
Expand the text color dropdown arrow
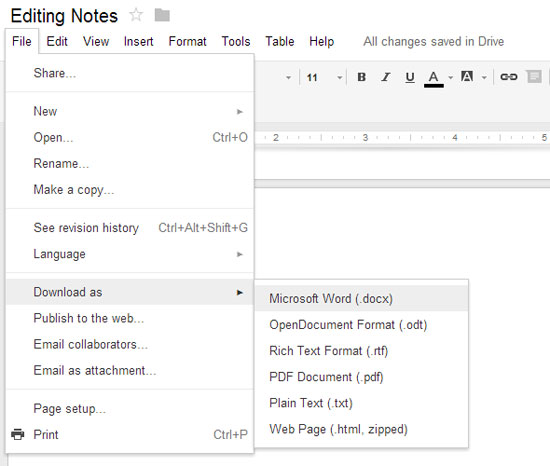pos(450,77)
